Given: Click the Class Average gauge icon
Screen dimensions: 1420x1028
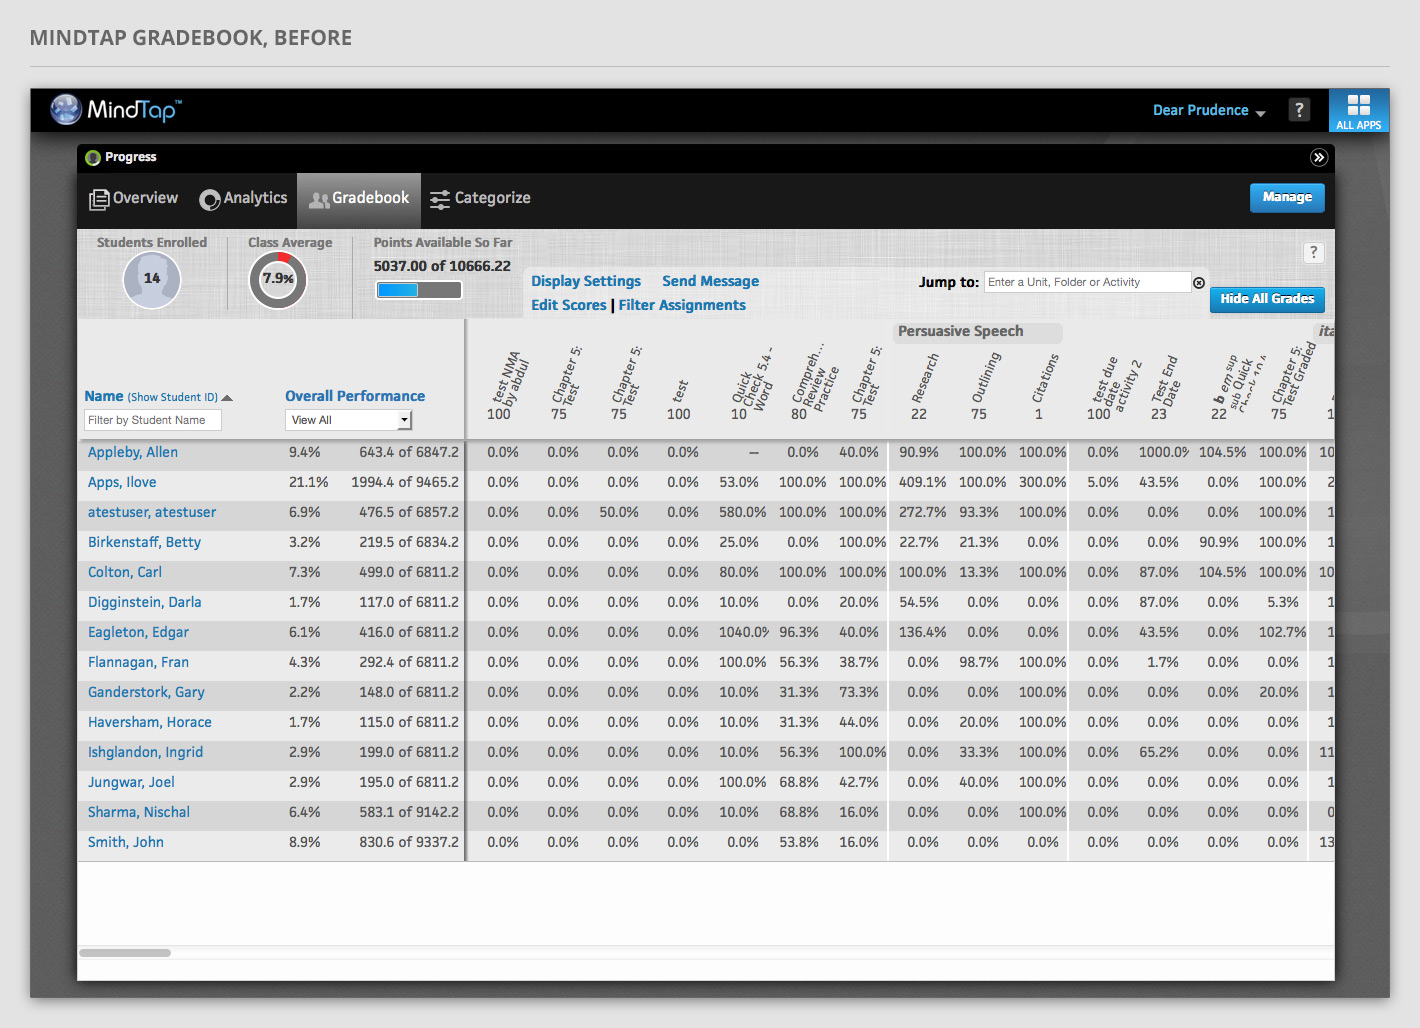Looking at the screenshot, I should [x=278, y=279].
